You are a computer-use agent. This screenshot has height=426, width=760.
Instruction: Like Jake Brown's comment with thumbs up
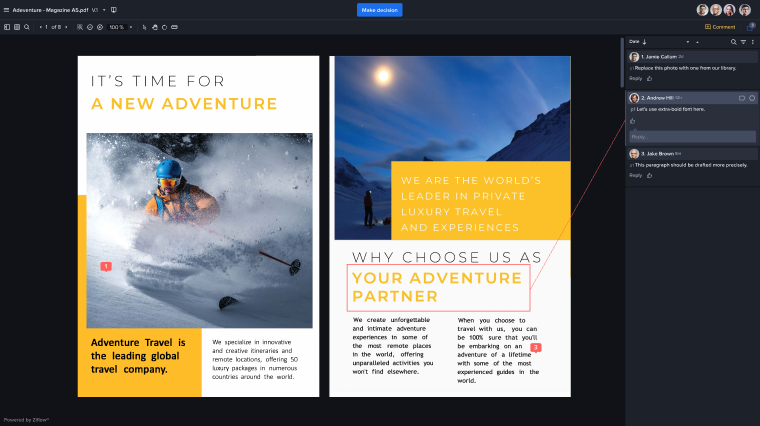649,175
